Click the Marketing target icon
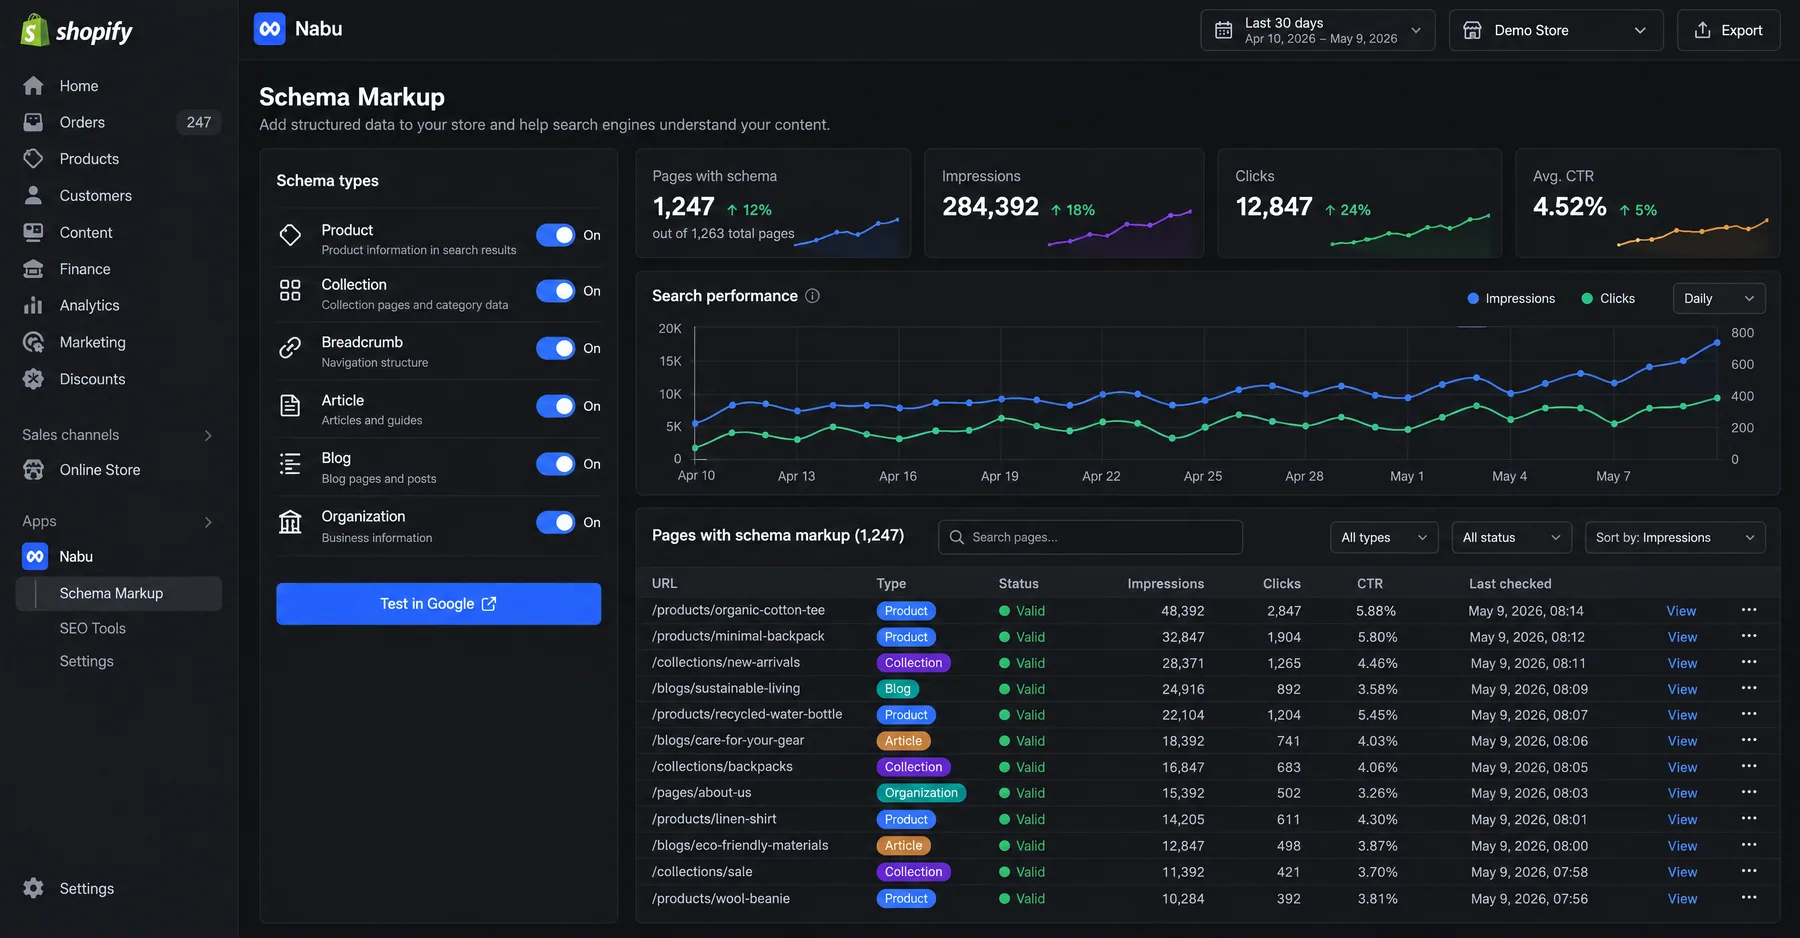This screenshot has width=1800, height=938. [x=33, y=342]
